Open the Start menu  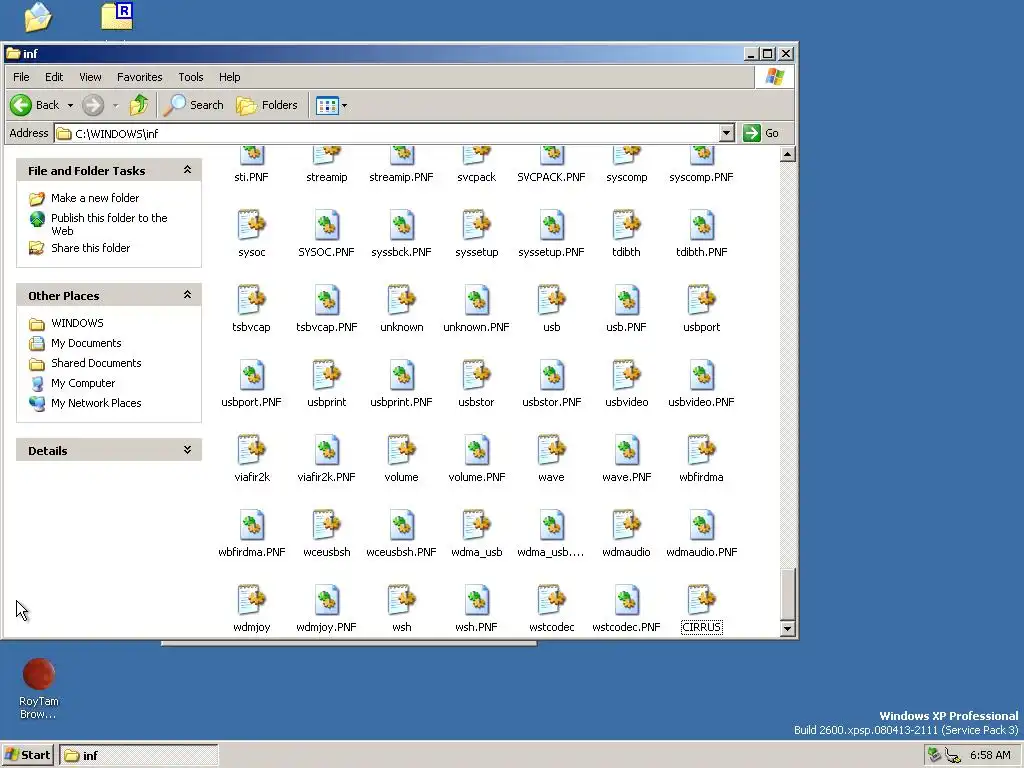tap(27, 756)
